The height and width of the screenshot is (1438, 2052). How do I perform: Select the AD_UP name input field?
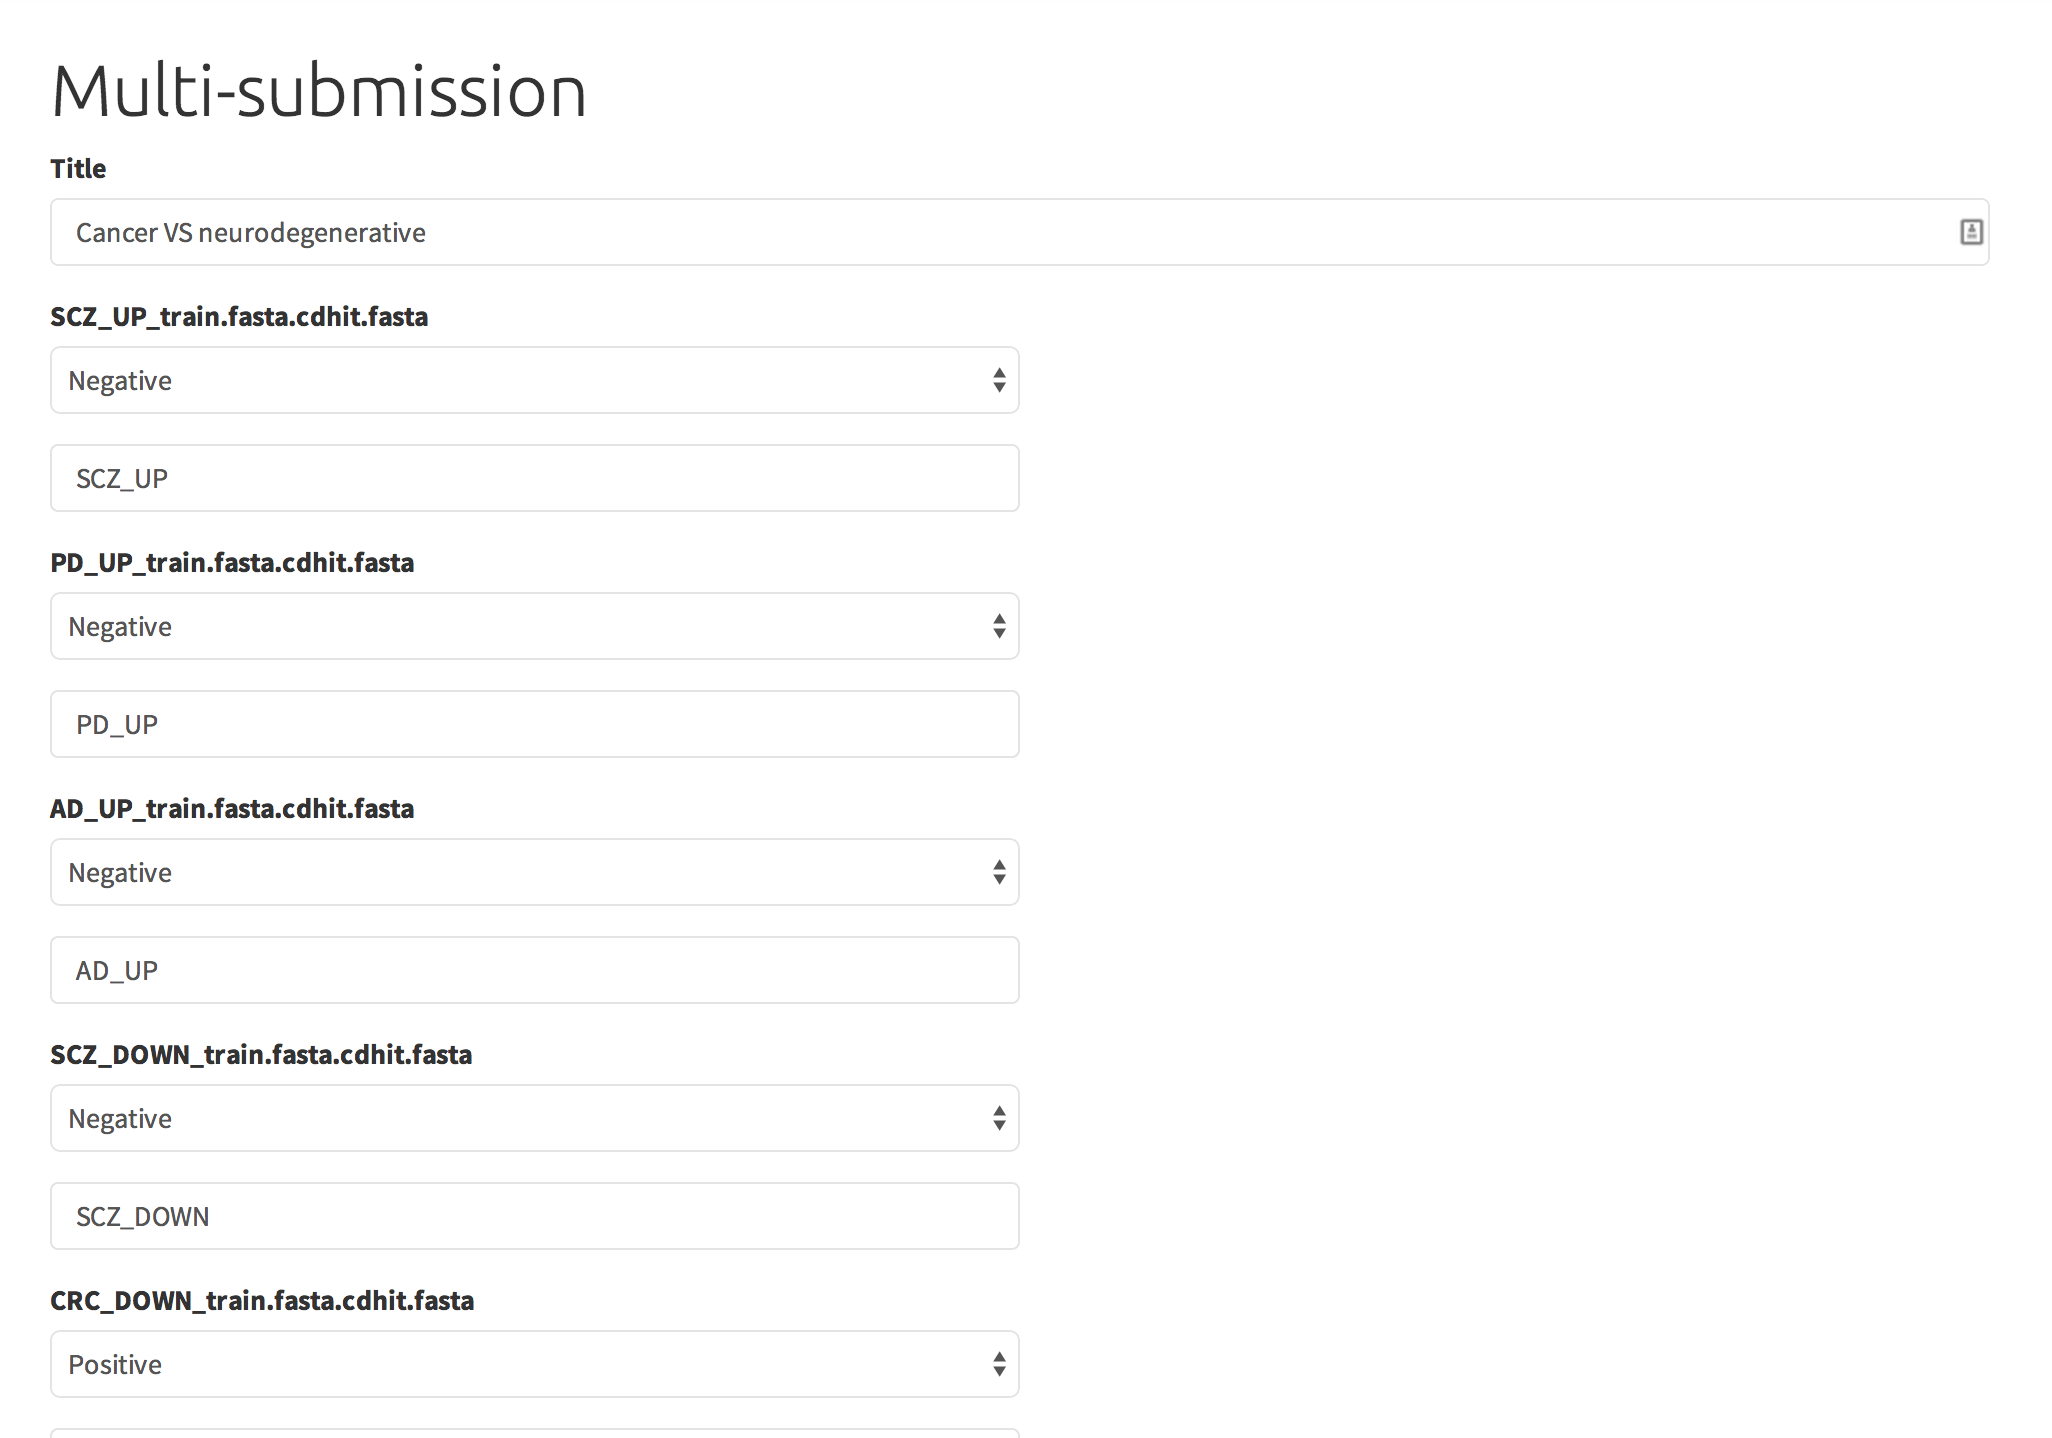tap(535, 970)
